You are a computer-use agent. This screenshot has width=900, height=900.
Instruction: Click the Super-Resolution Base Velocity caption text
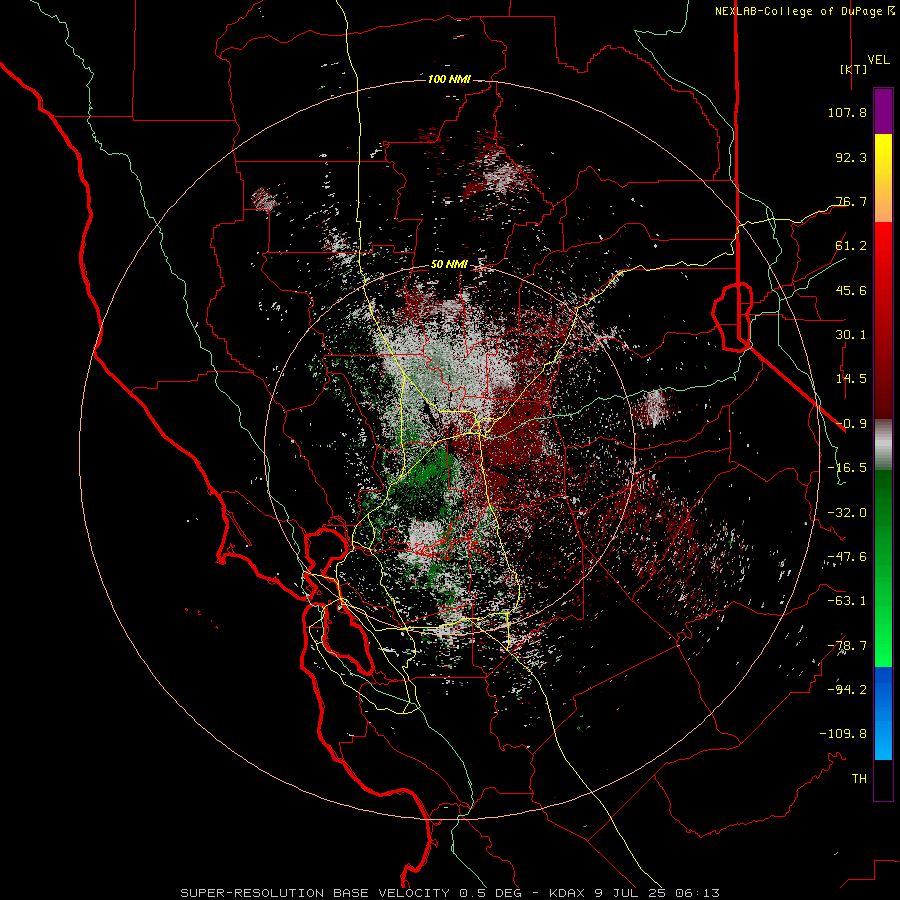[450, 893]
